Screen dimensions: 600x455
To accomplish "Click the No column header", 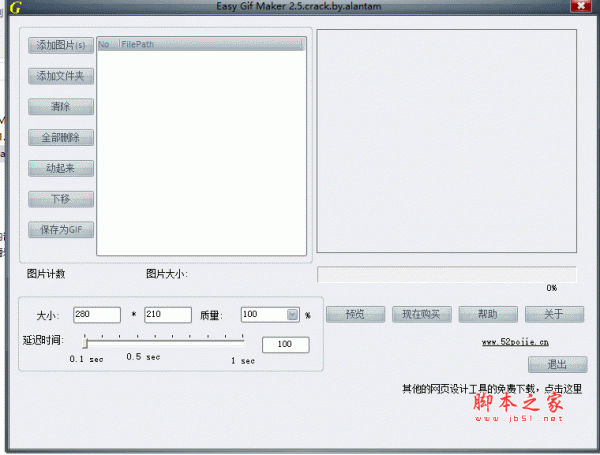I will tap(108, 44).
